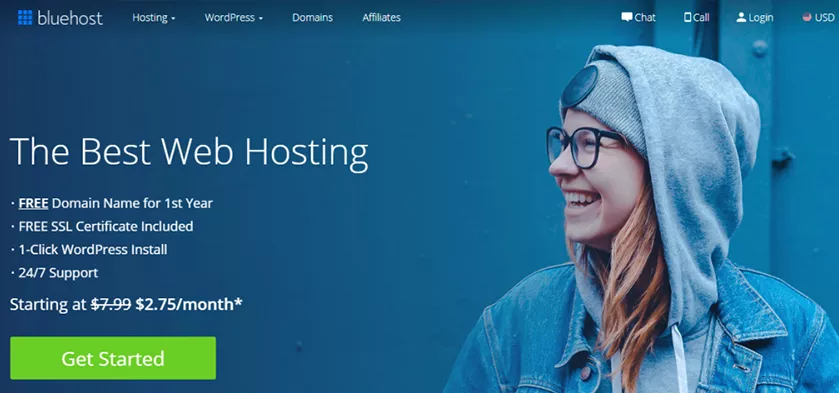Click the 'FREE SSL Certificate Included' text

click(106, 226)
